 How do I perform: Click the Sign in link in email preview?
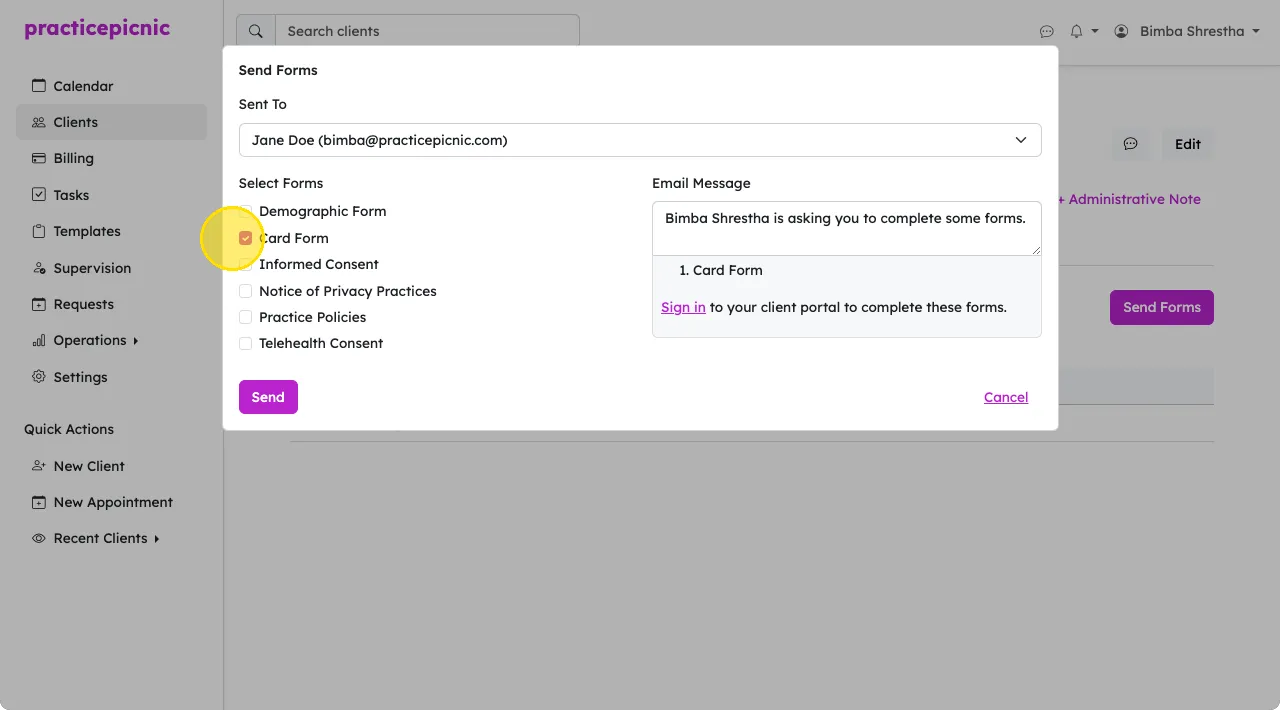pos(683,307)
